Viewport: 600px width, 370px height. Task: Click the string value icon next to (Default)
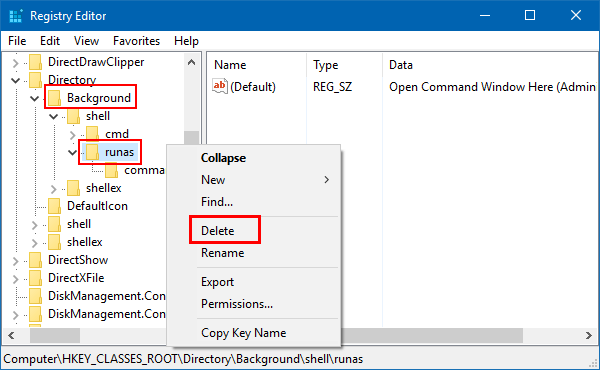tap(220, 86)
